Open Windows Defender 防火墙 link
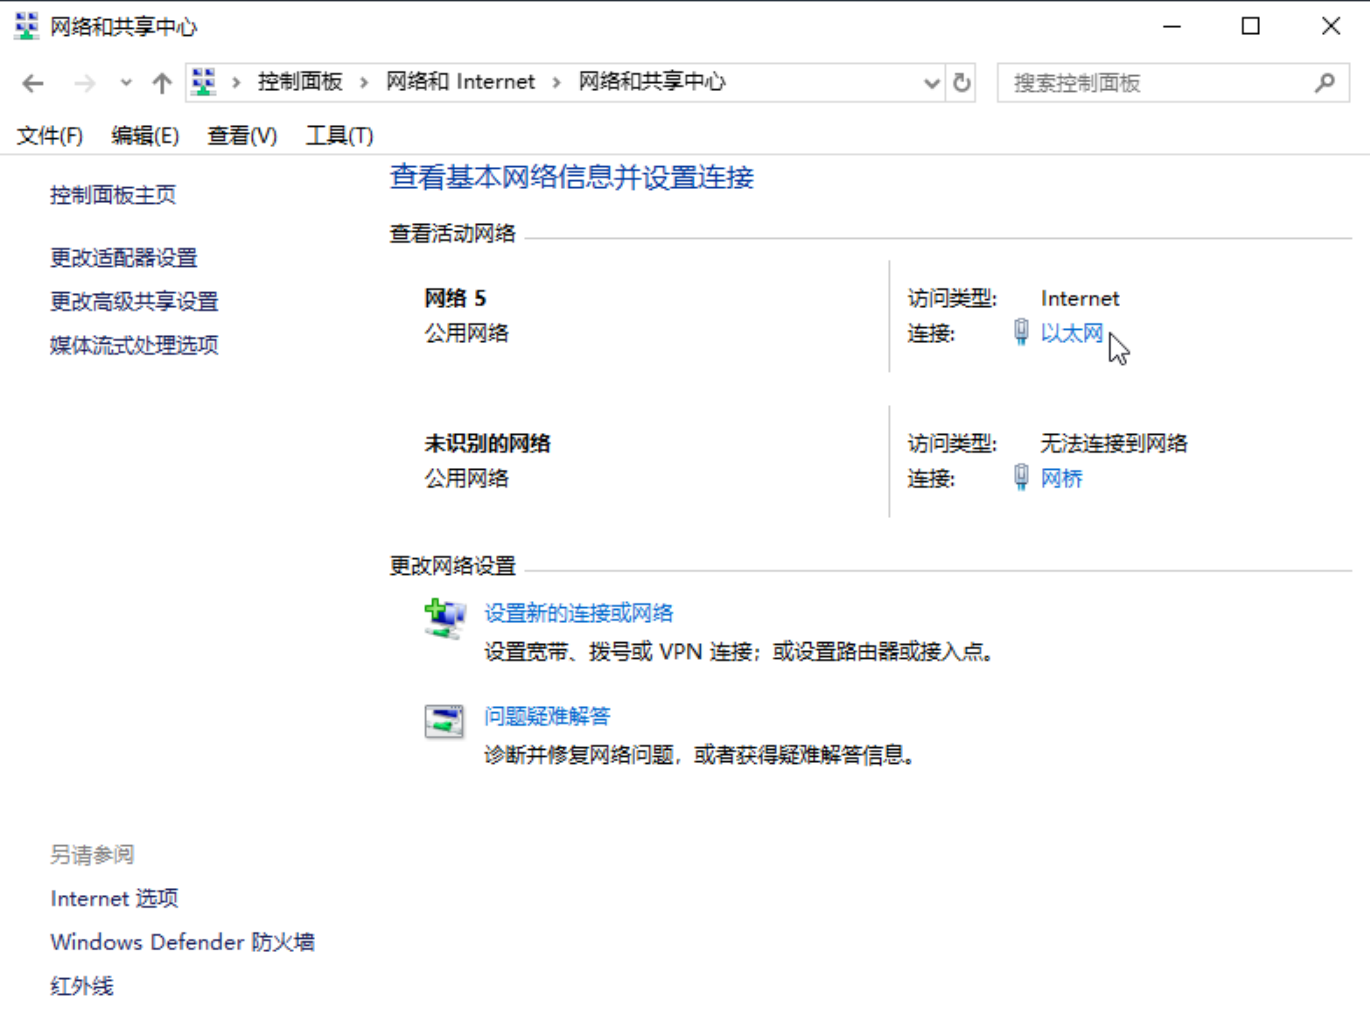This screenshot has width=1370, height=1034. [182, 942]
